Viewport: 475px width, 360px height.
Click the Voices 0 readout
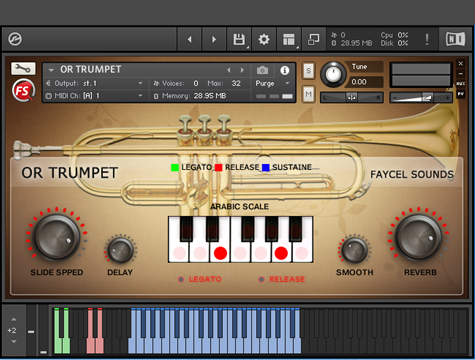coord(176,83)
